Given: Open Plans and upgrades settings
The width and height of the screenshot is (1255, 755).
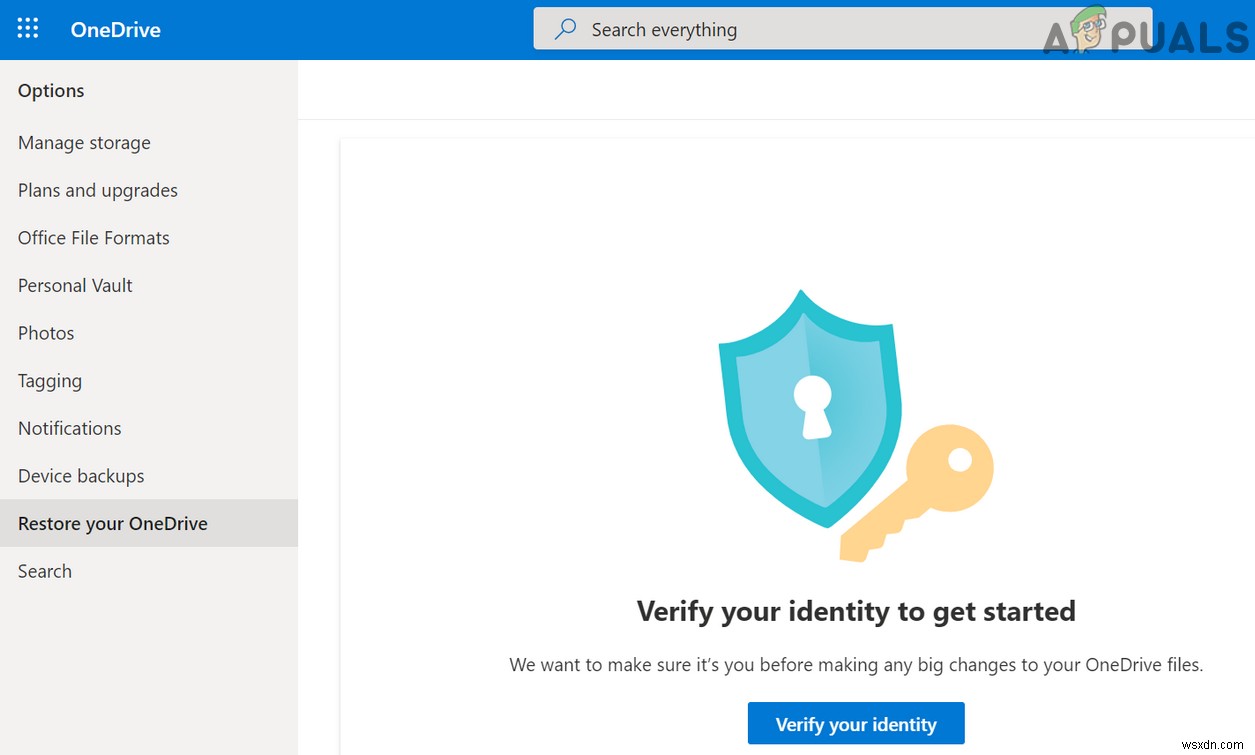Looking at the screenshot, I should 97,190.
